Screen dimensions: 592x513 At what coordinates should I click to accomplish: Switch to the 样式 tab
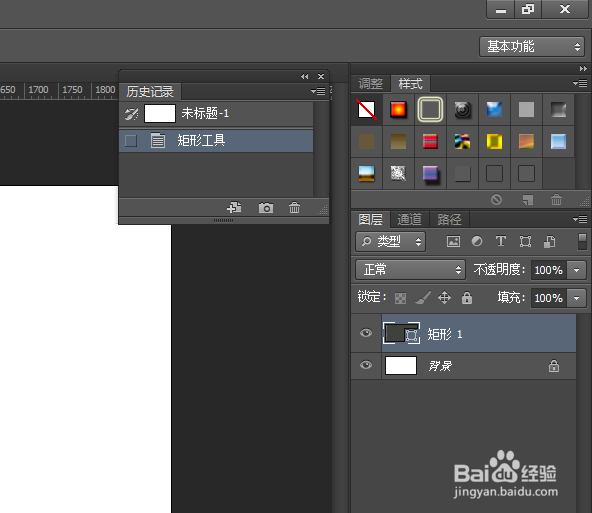coord(410,84)
